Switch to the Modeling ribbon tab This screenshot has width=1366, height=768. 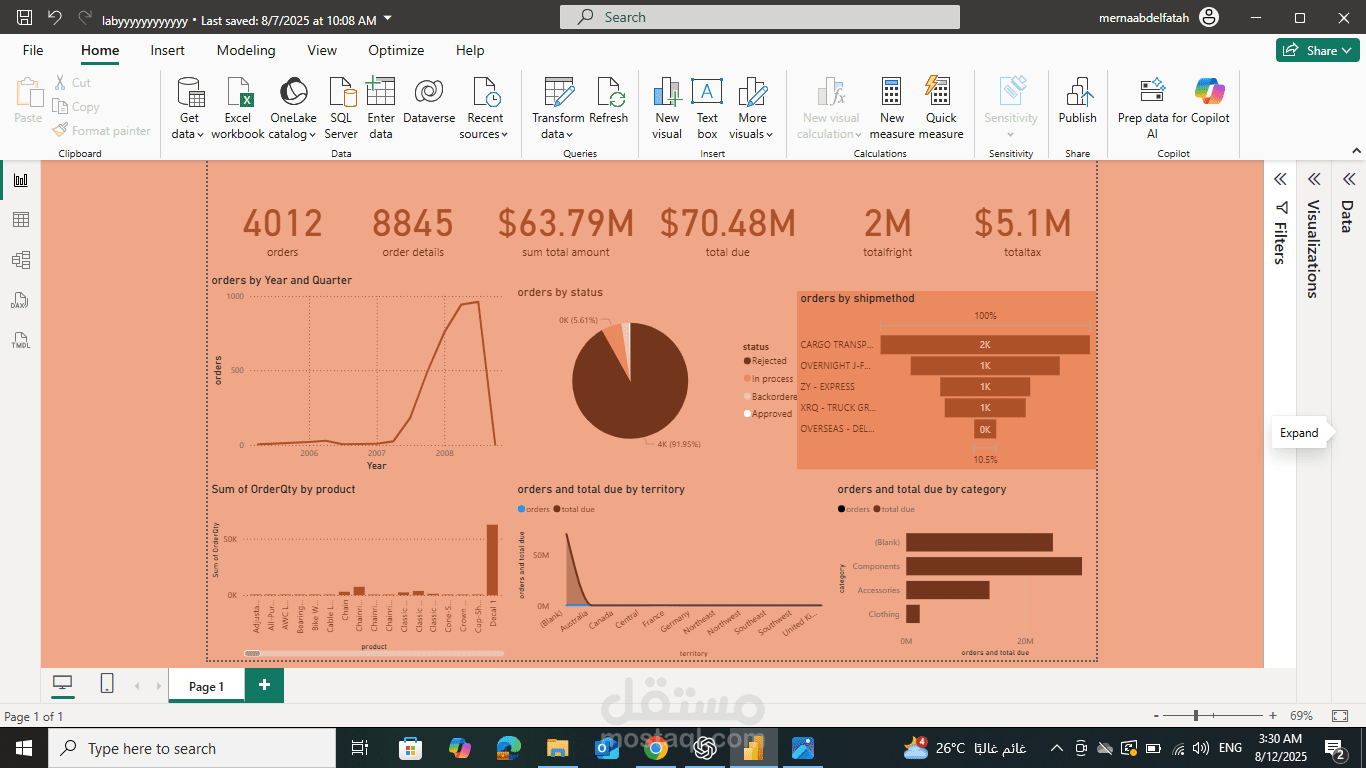tap(246, 50)
